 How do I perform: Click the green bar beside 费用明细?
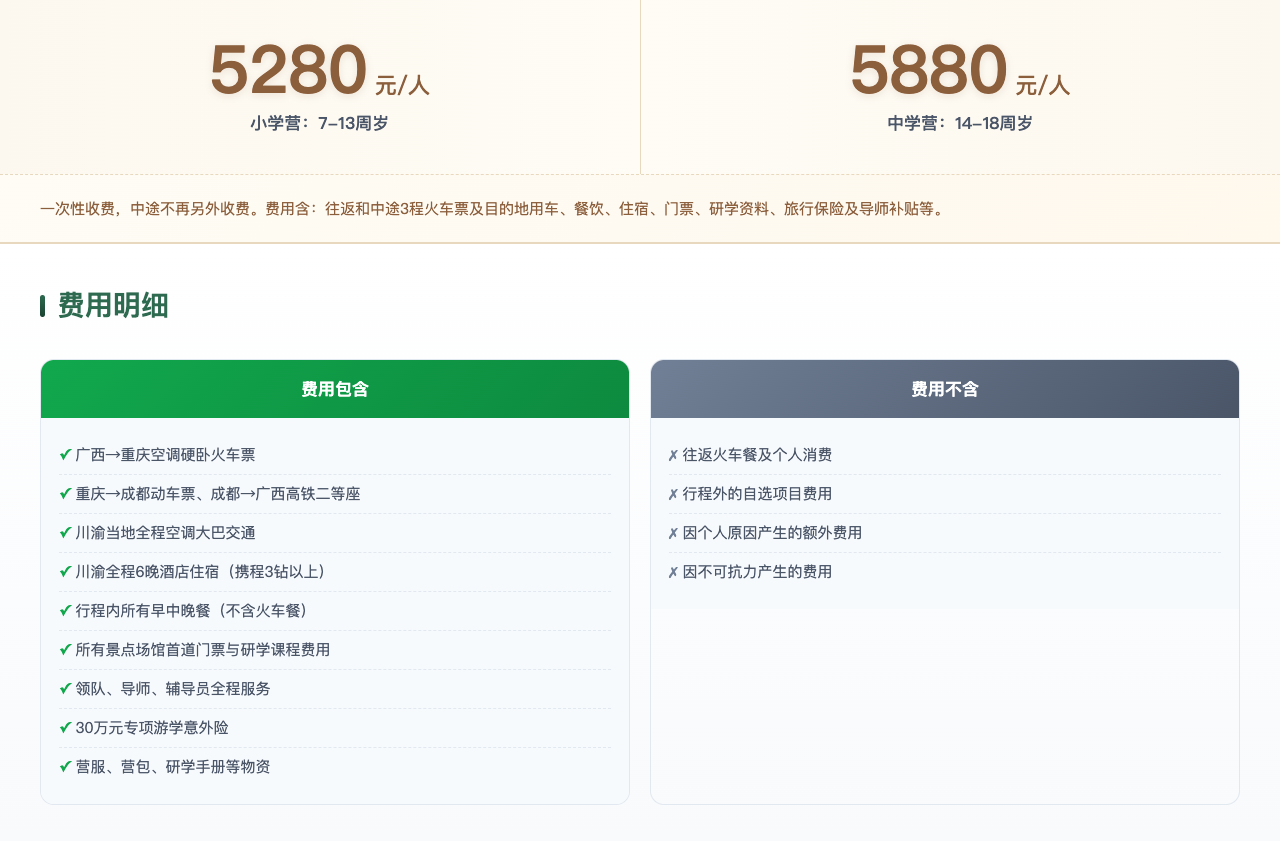tap(42, 306)
